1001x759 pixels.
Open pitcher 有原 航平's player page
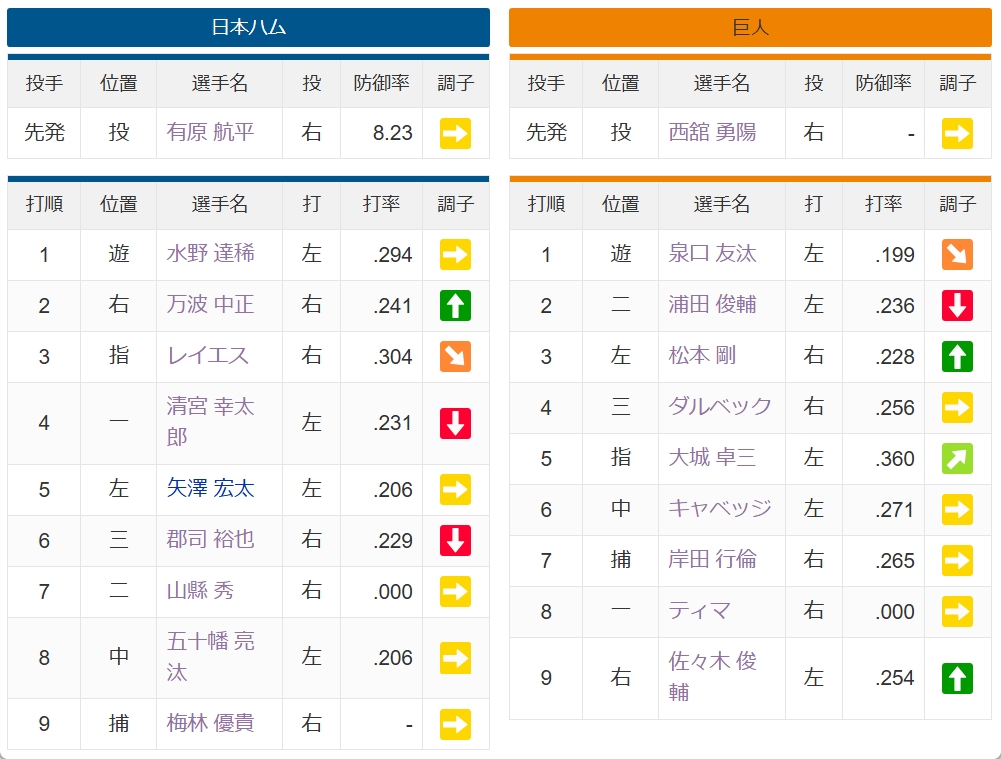pyautogui.click(x=210, y=132)
